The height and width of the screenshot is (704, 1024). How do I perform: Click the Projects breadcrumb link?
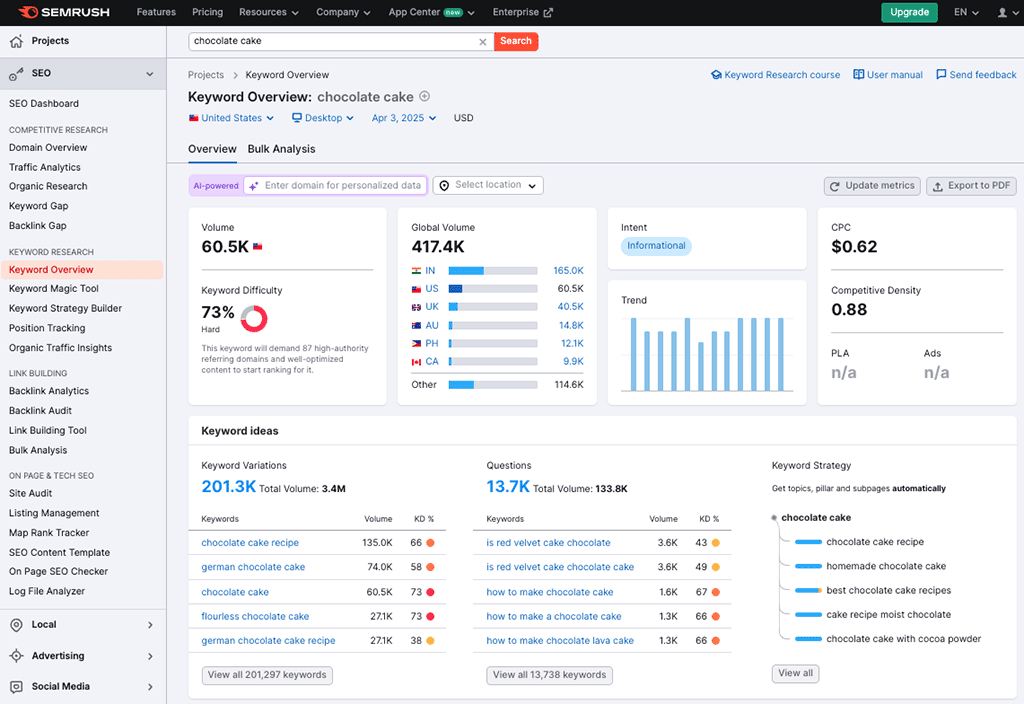pos(206,75)
